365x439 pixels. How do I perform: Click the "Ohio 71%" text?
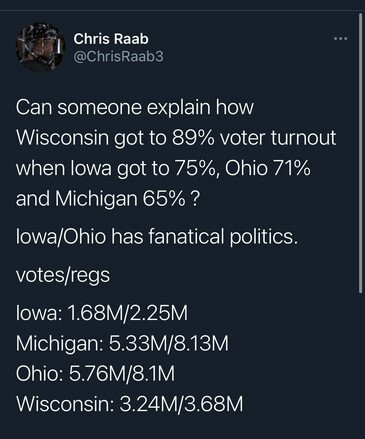click(x=268, y=168)
